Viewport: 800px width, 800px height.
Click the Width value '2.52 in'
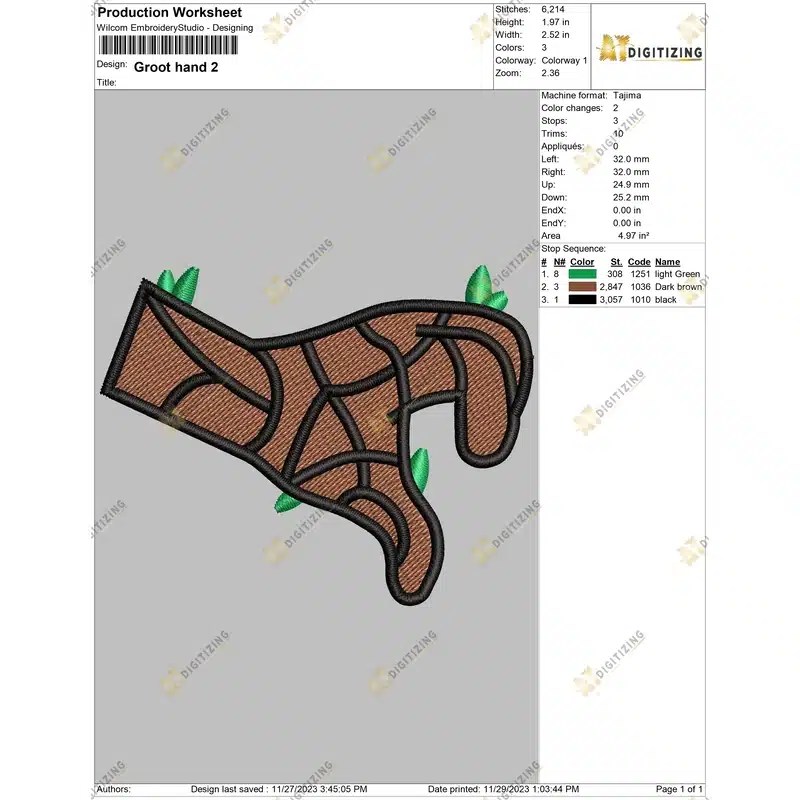click(555, 35)
